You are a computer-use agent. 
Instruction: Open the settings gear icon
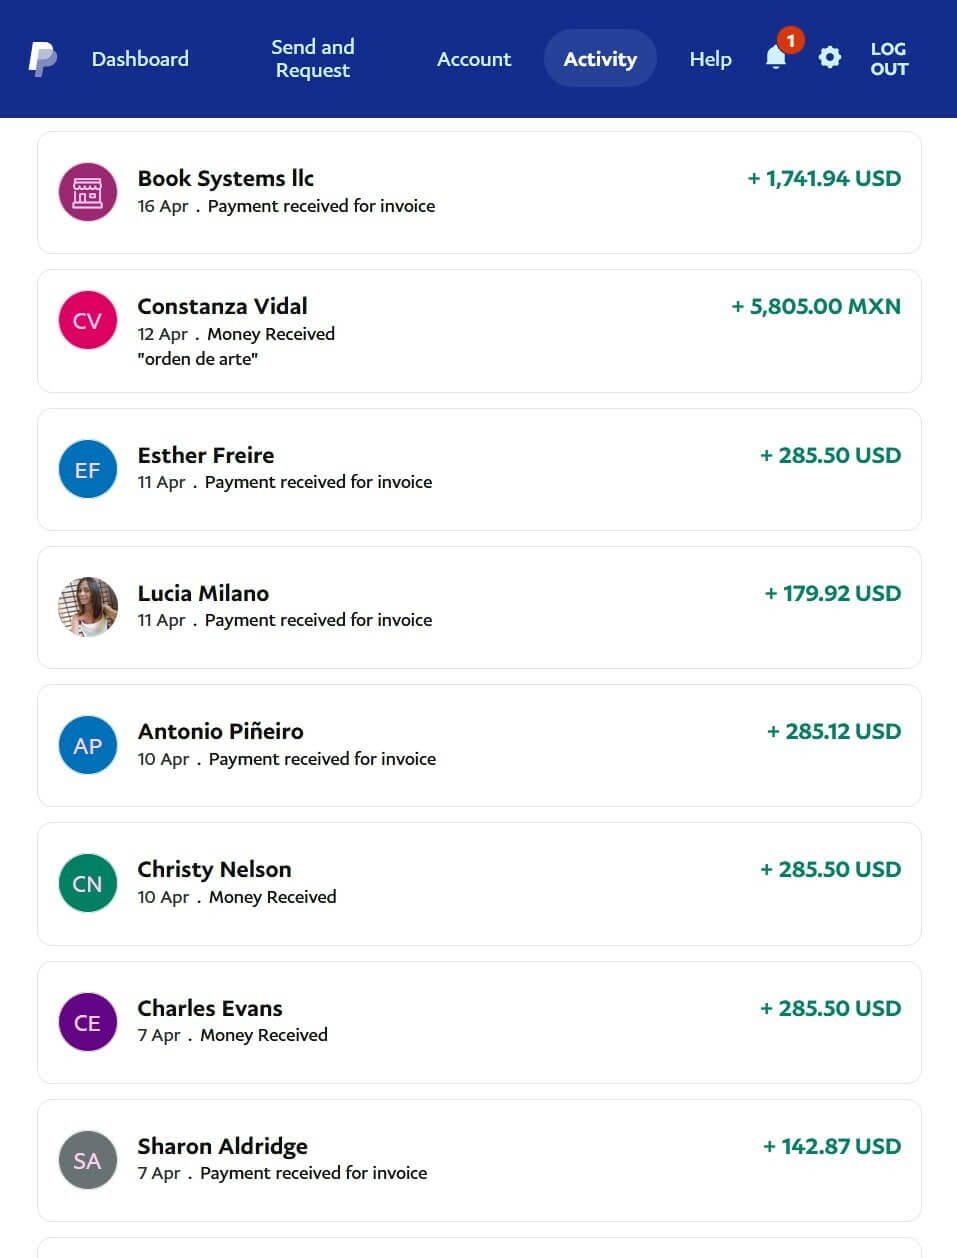[830, 58]
